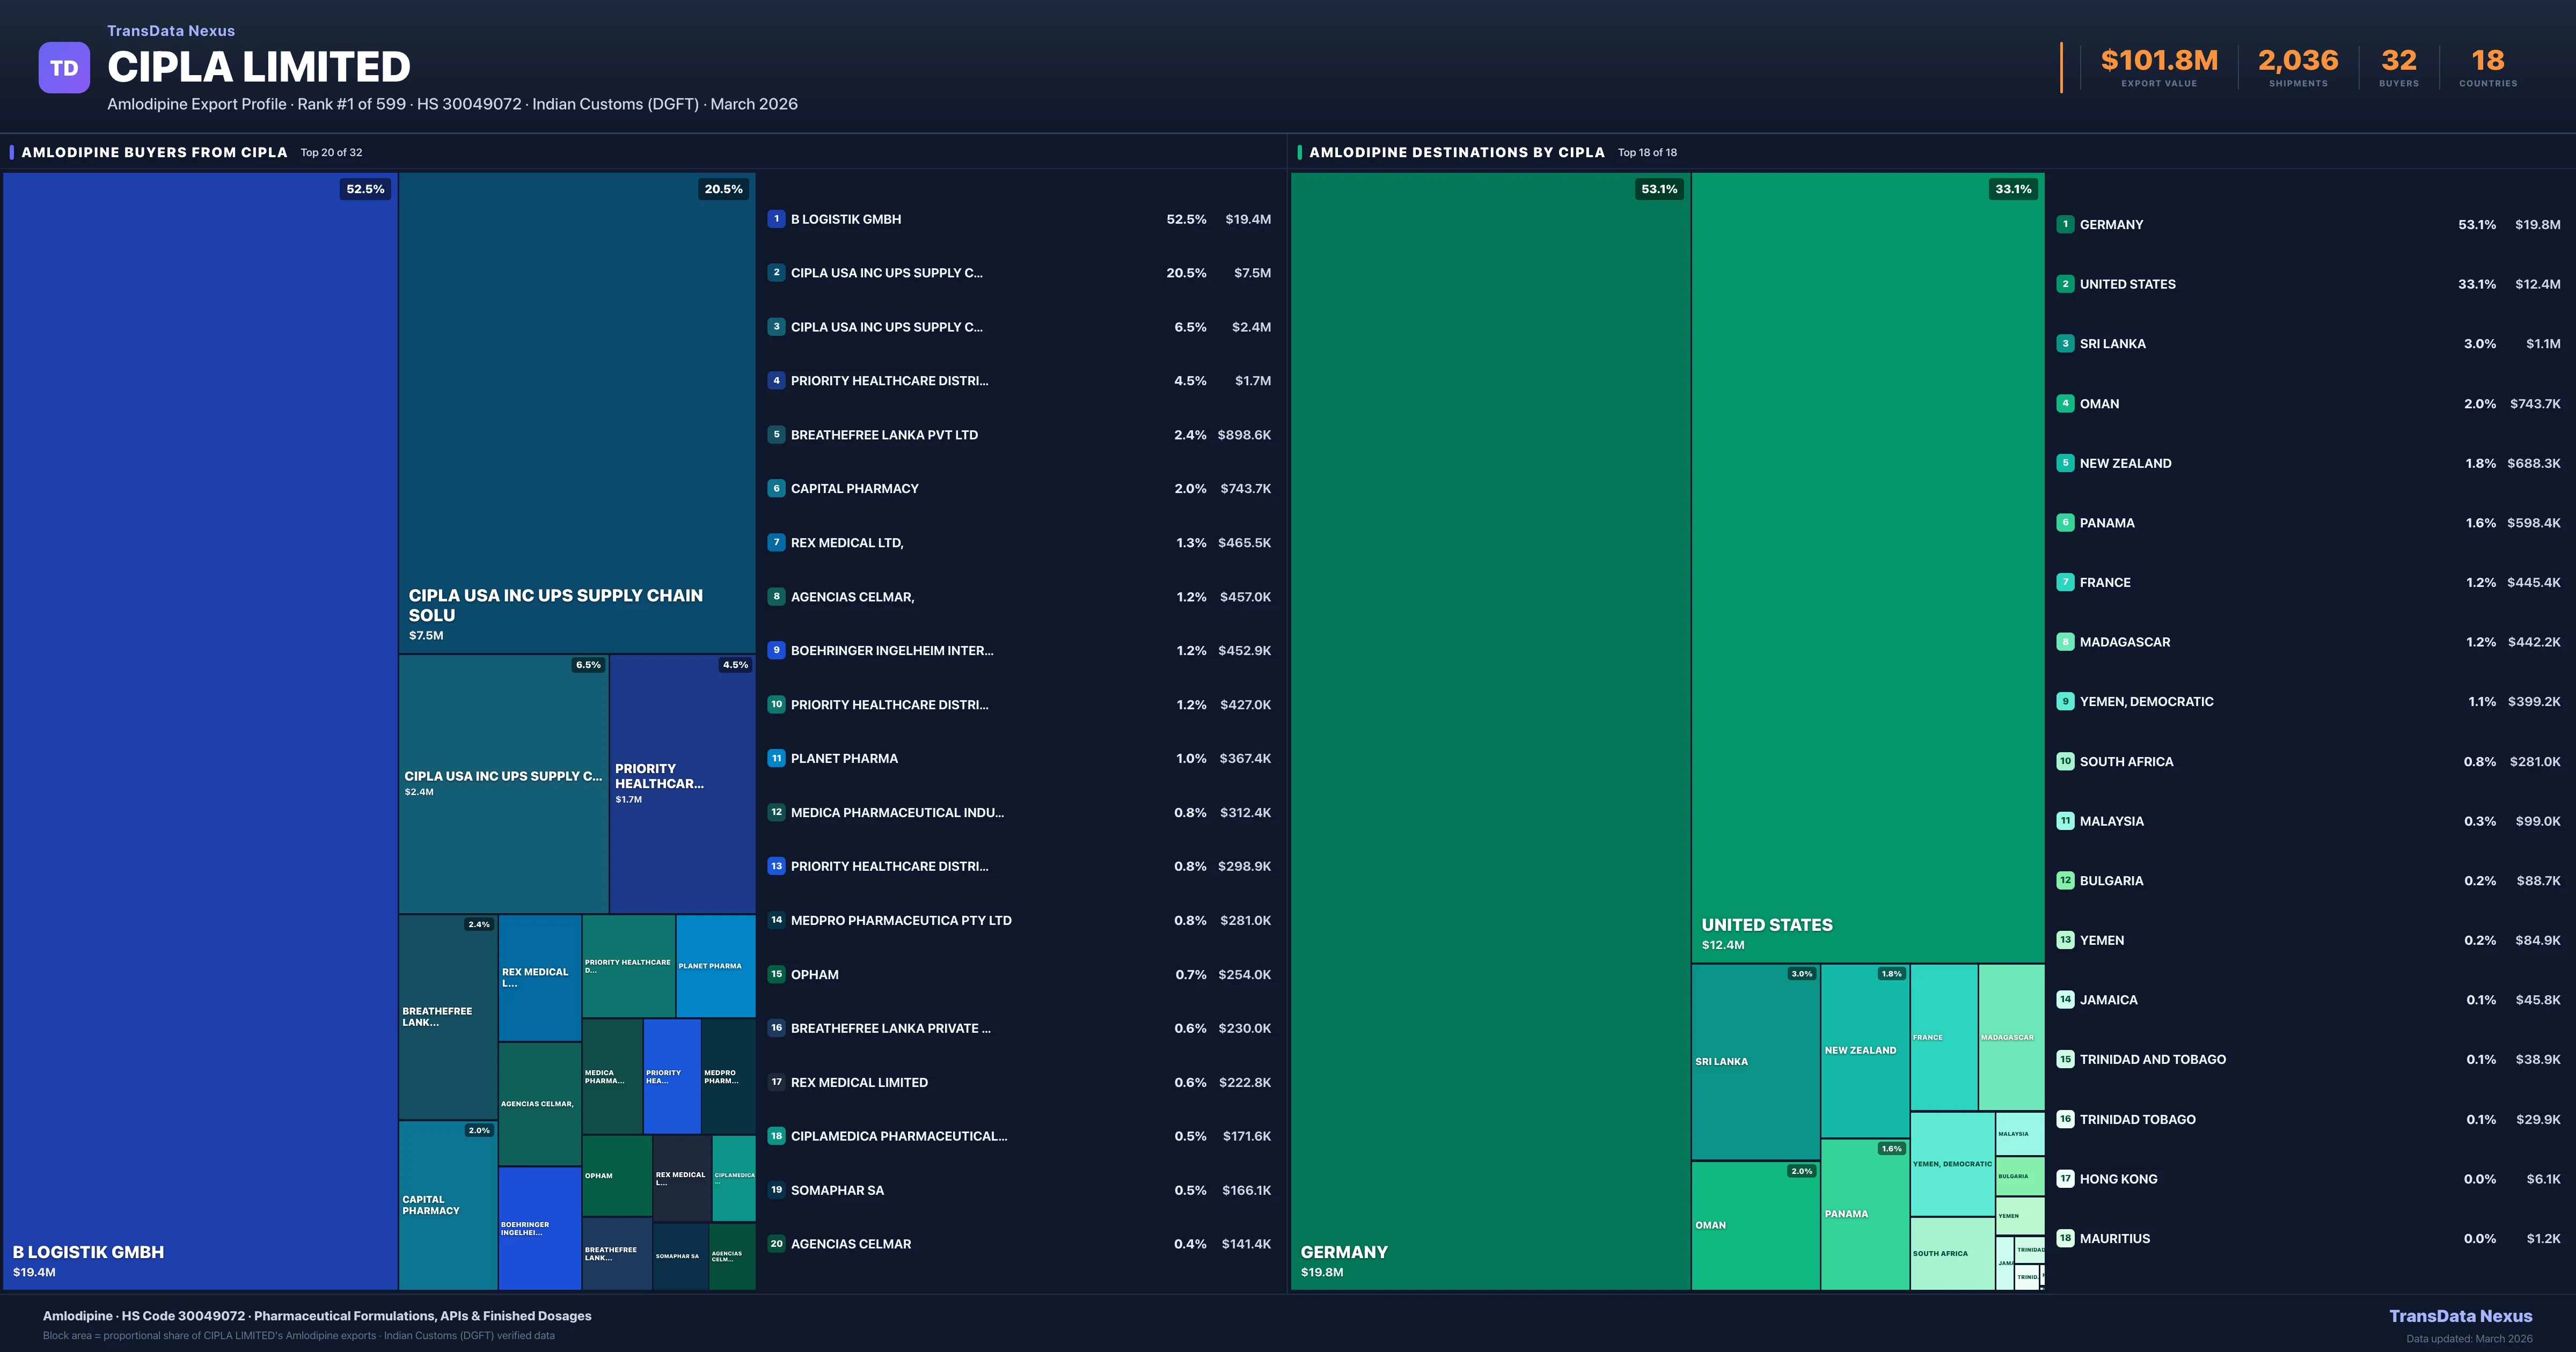Click rank badge 18 beside MAURITIUS

2065,1238
